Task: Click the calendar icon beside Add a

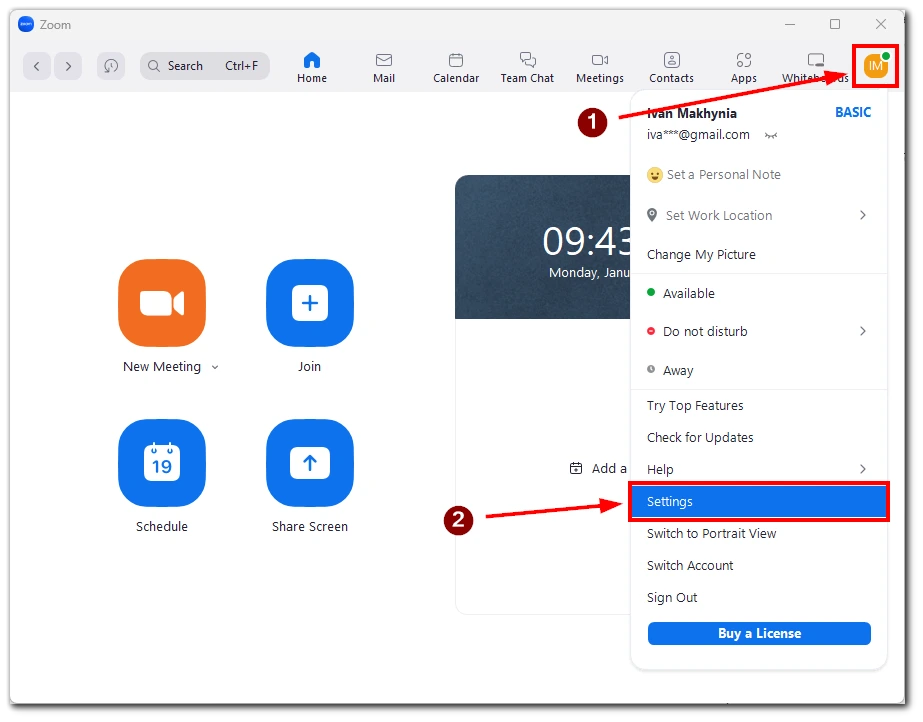Action: pos(576,468)
